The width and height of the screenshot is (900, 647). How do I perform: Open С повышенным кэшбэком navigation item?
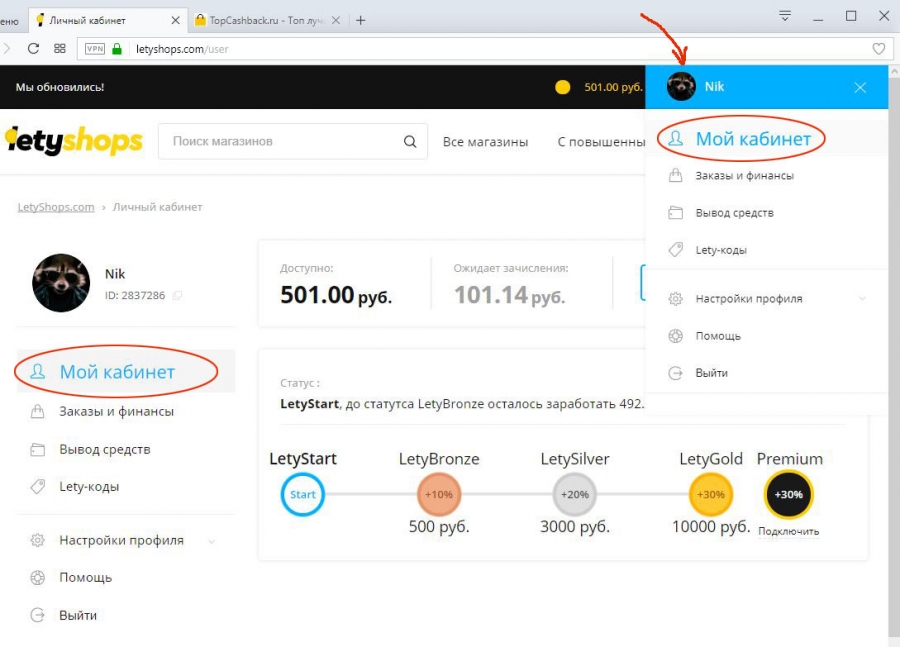pyautogui.click(x=601, y=142)
